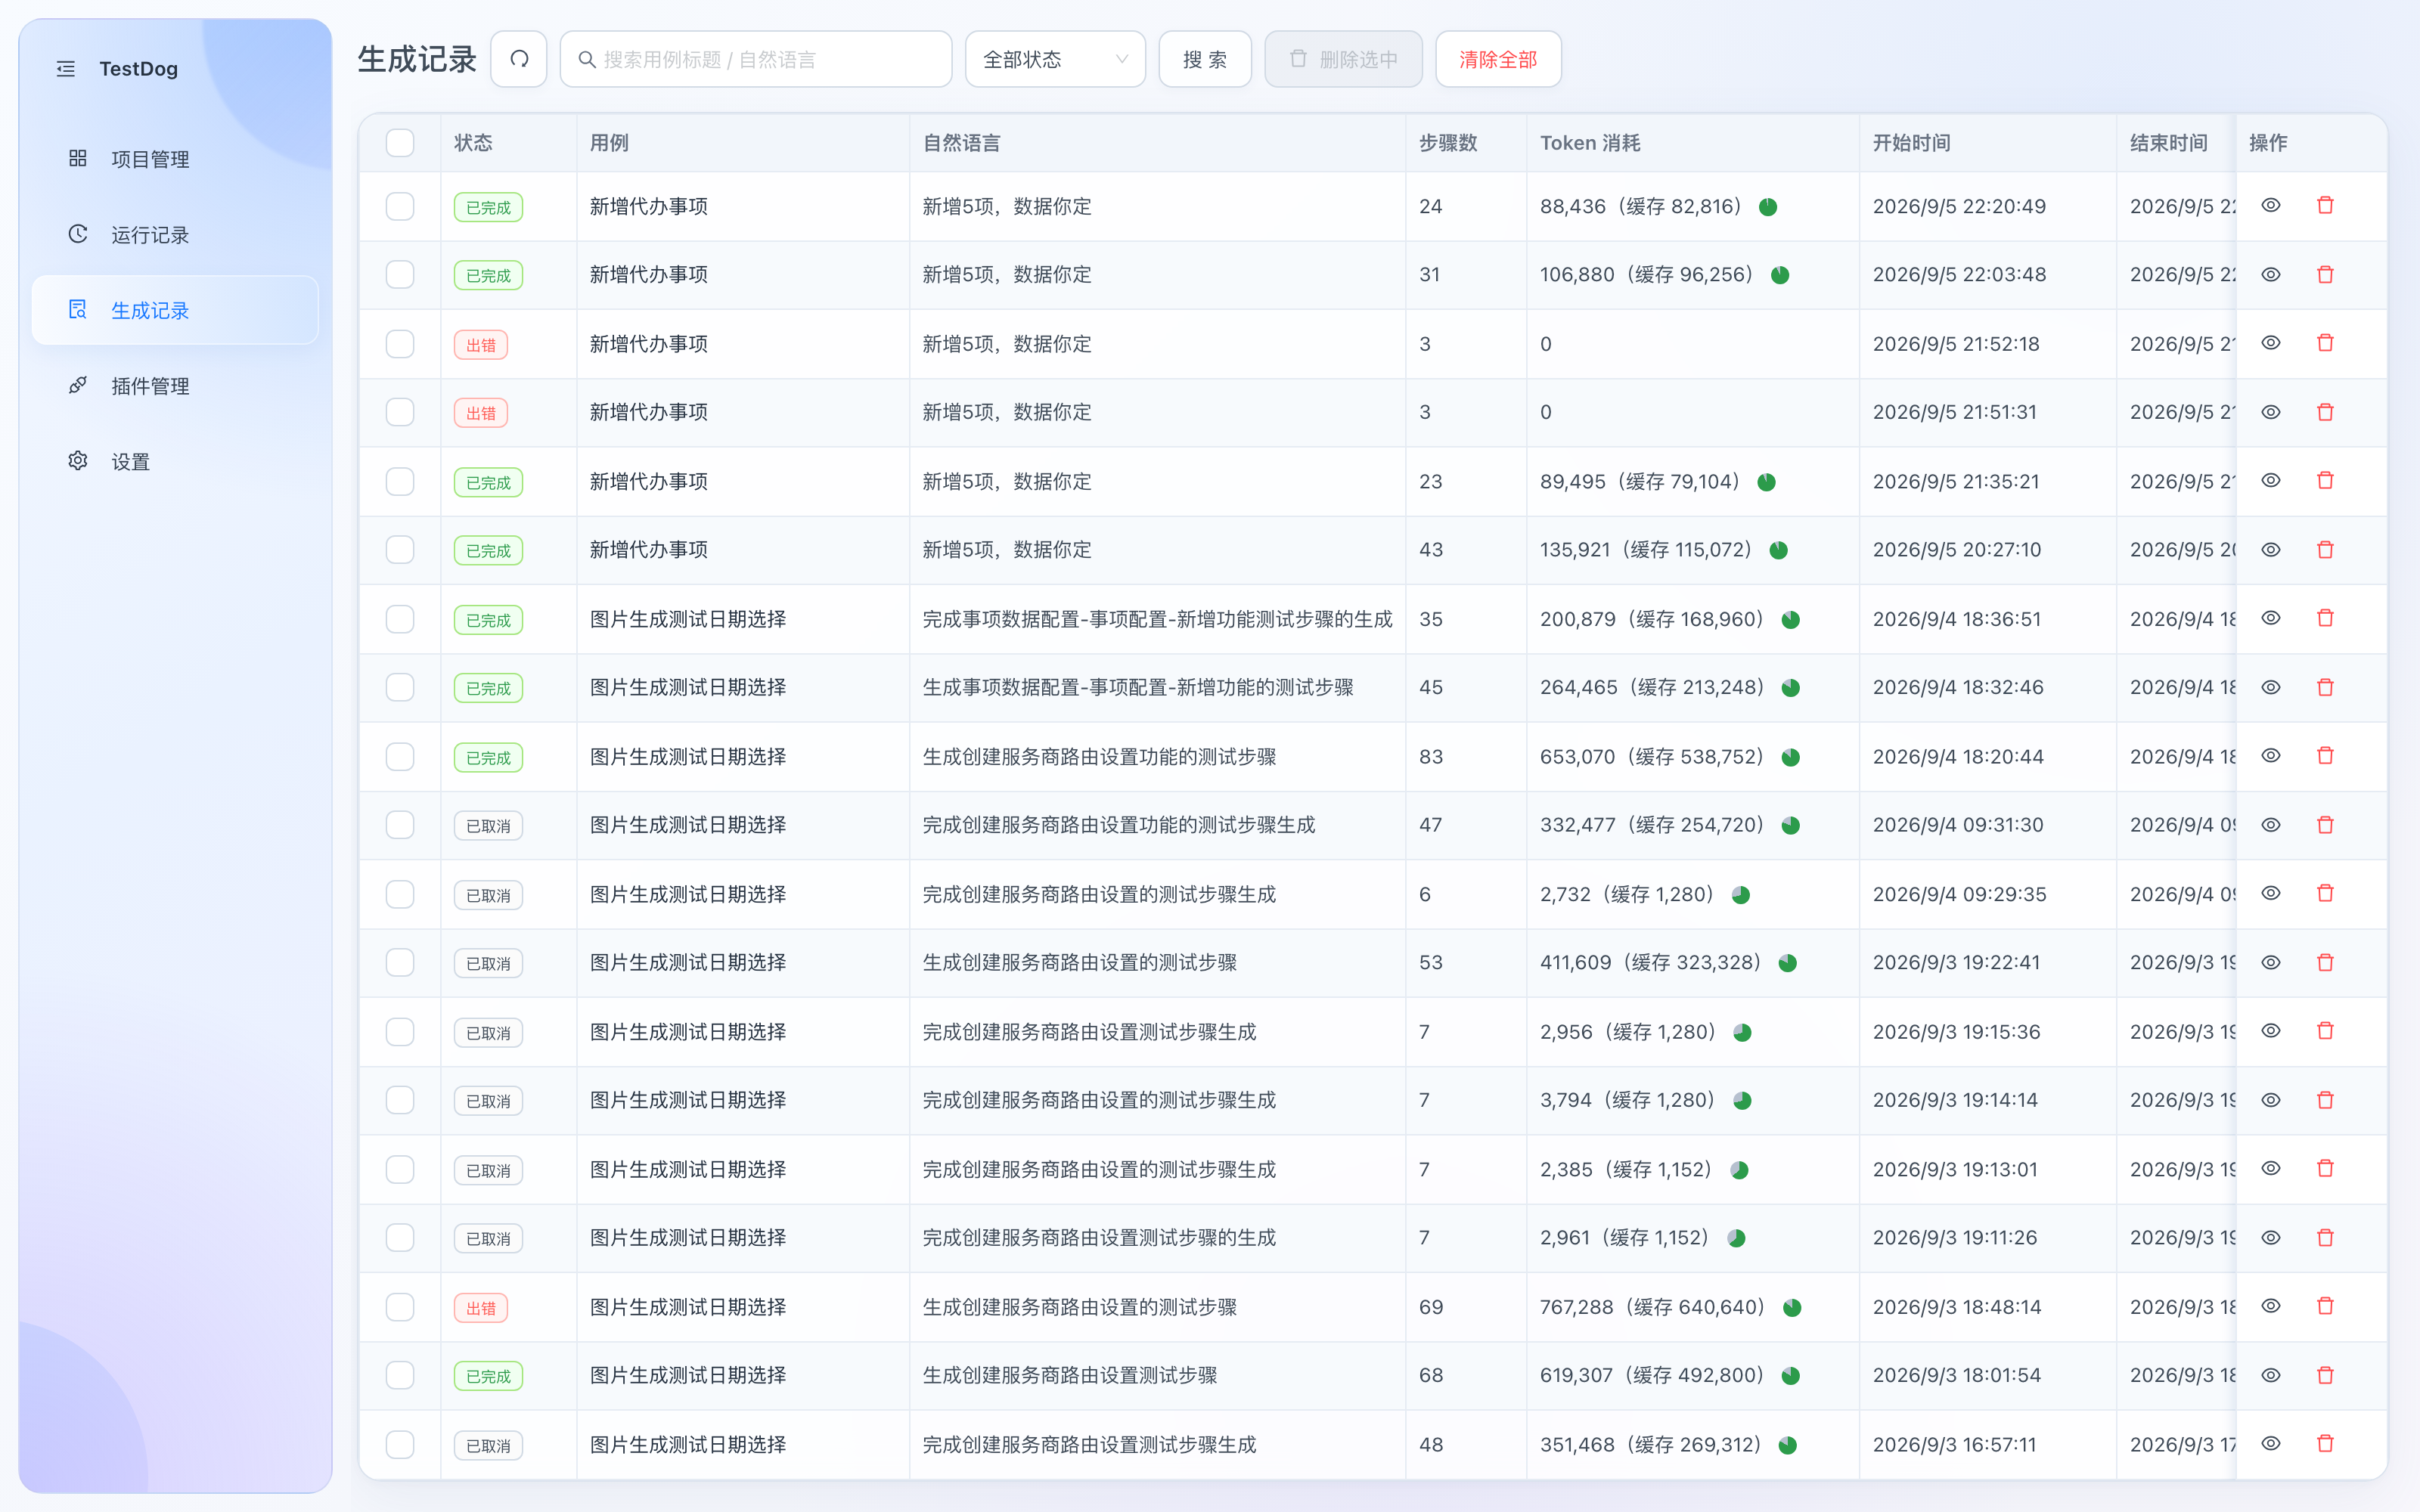The image size is (2420, 1512).
Task: View the cancelled record from 09:29:35
Action: tap(2271, 894)
